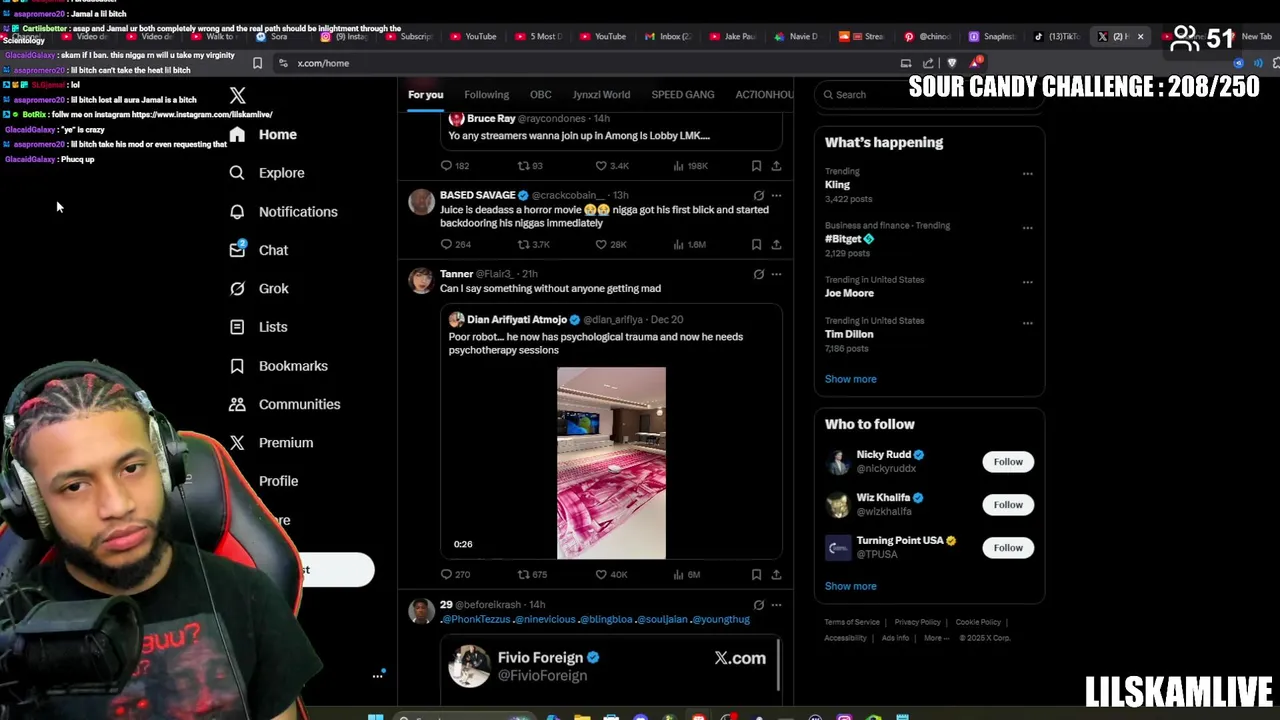Switch to the Following tab

pyautogui.click(x=486, y=94)
